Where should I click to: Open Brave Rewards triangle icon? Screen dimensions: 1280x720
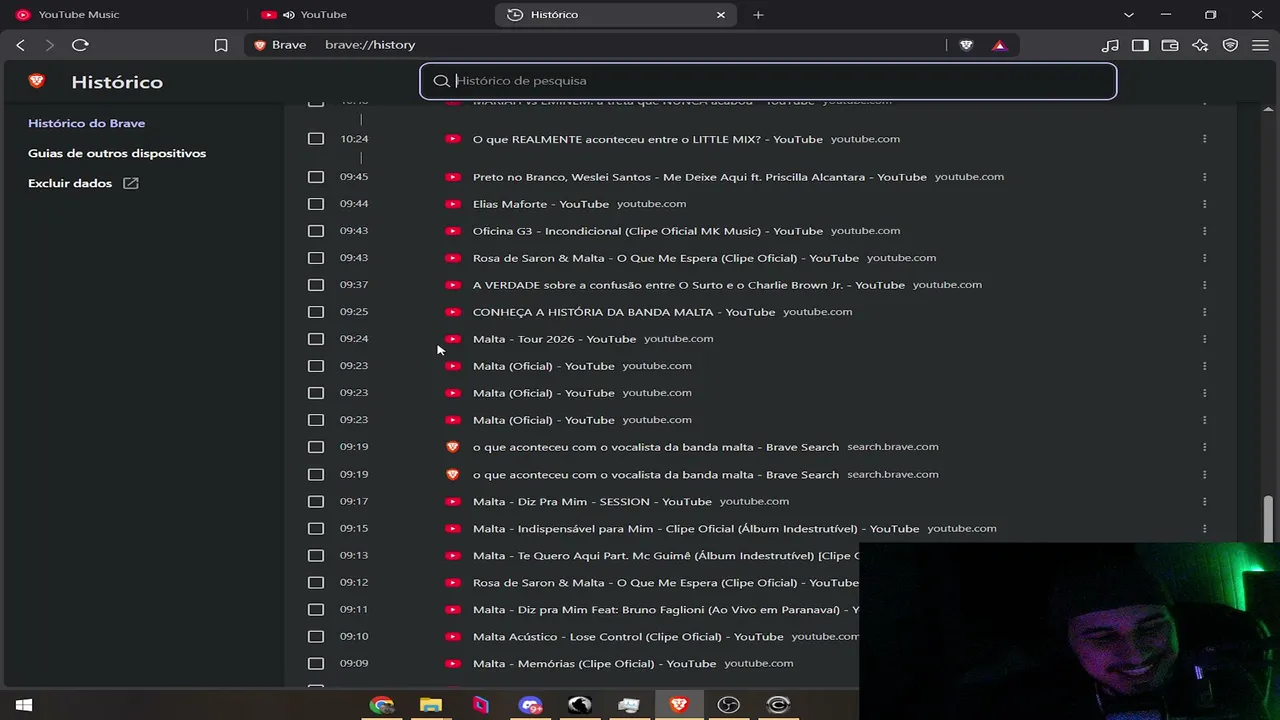pos(999,45)
